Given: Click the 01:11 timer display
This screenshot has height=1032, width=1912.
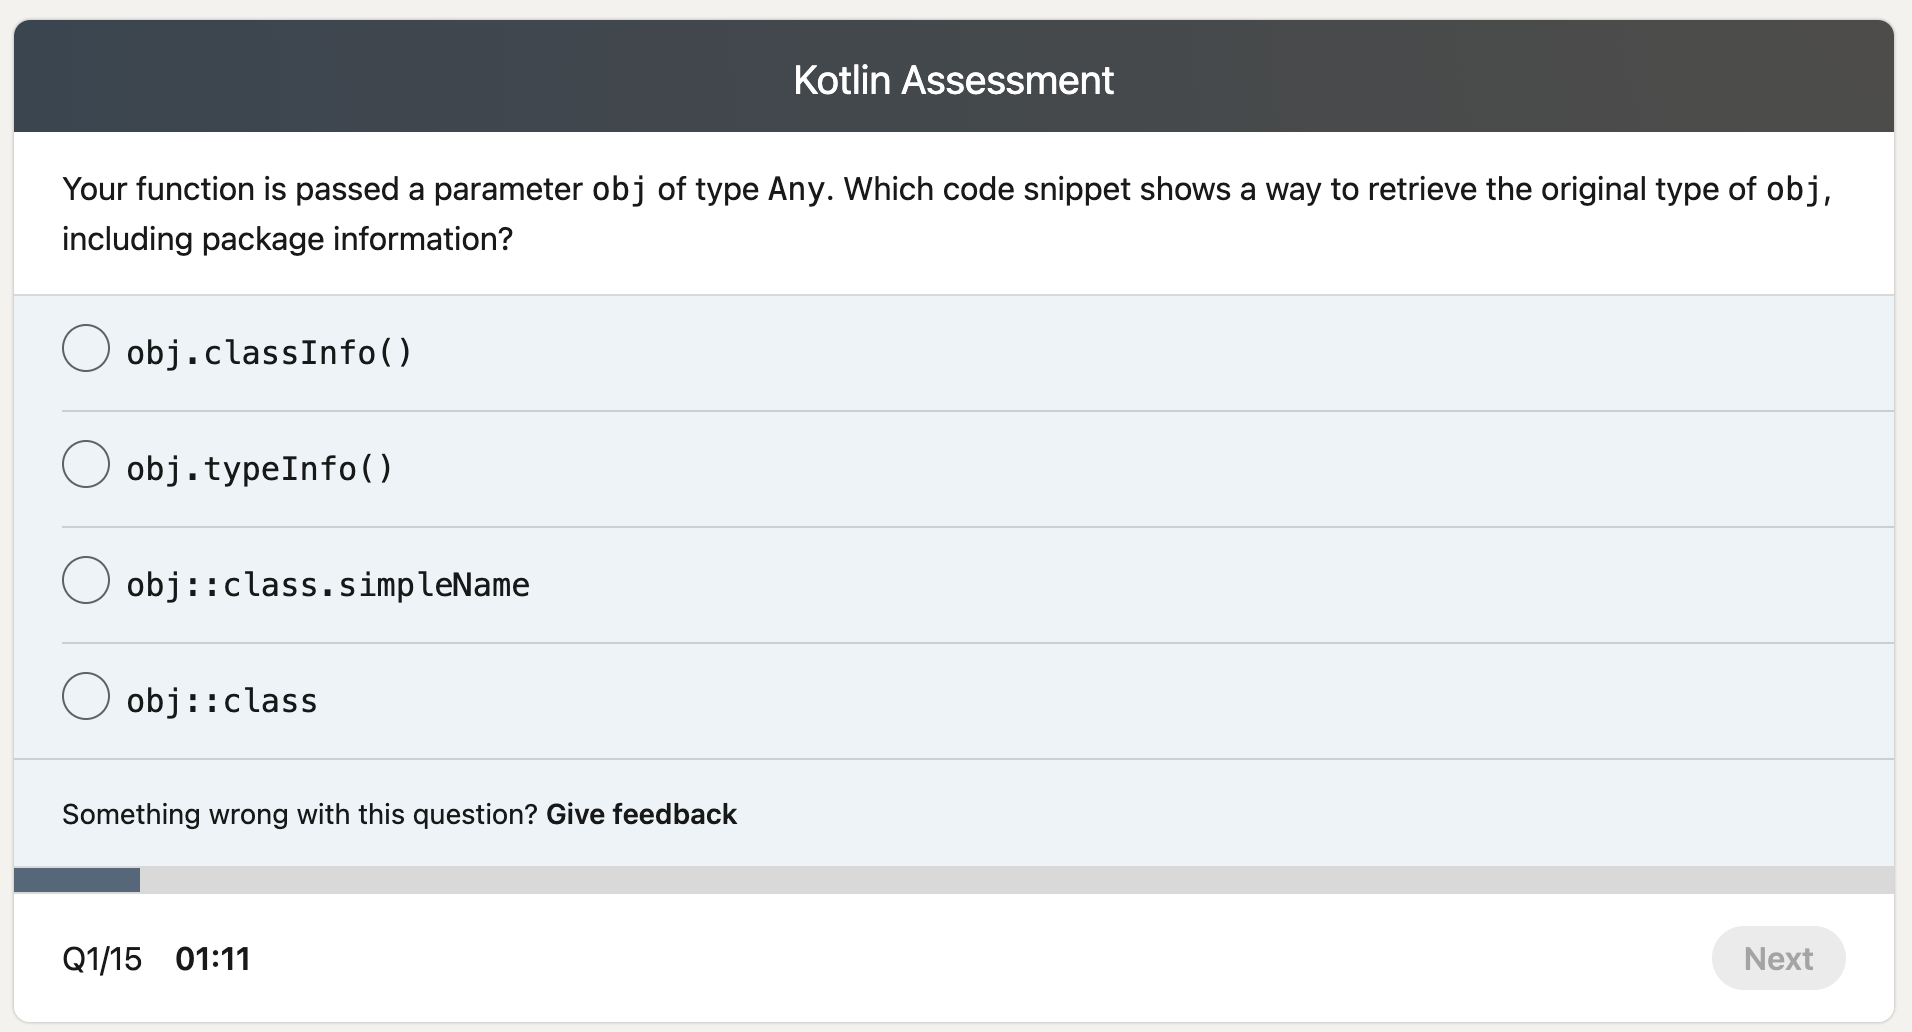Looking at the screenshot, I should [214, 958].
